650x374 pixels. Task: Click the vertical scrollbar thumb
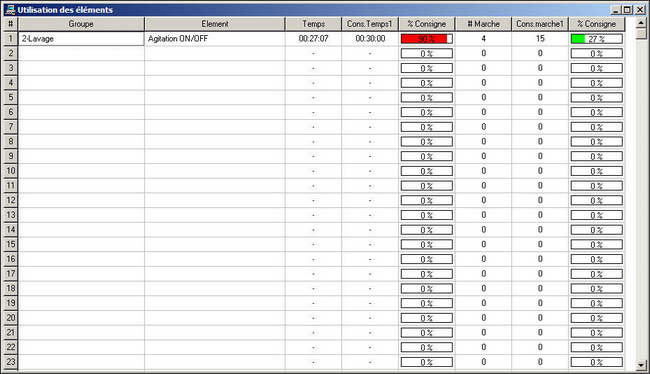(641, 34)
